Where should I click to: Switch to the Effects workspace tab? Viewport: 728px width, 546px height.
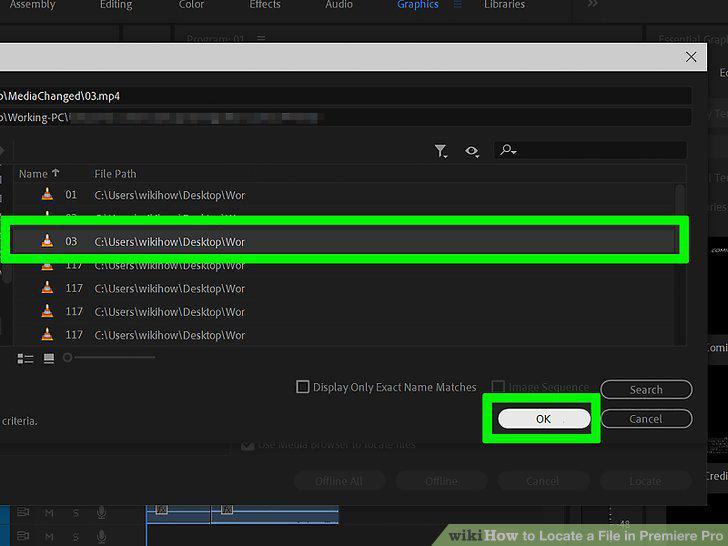[x=265, y=5]
